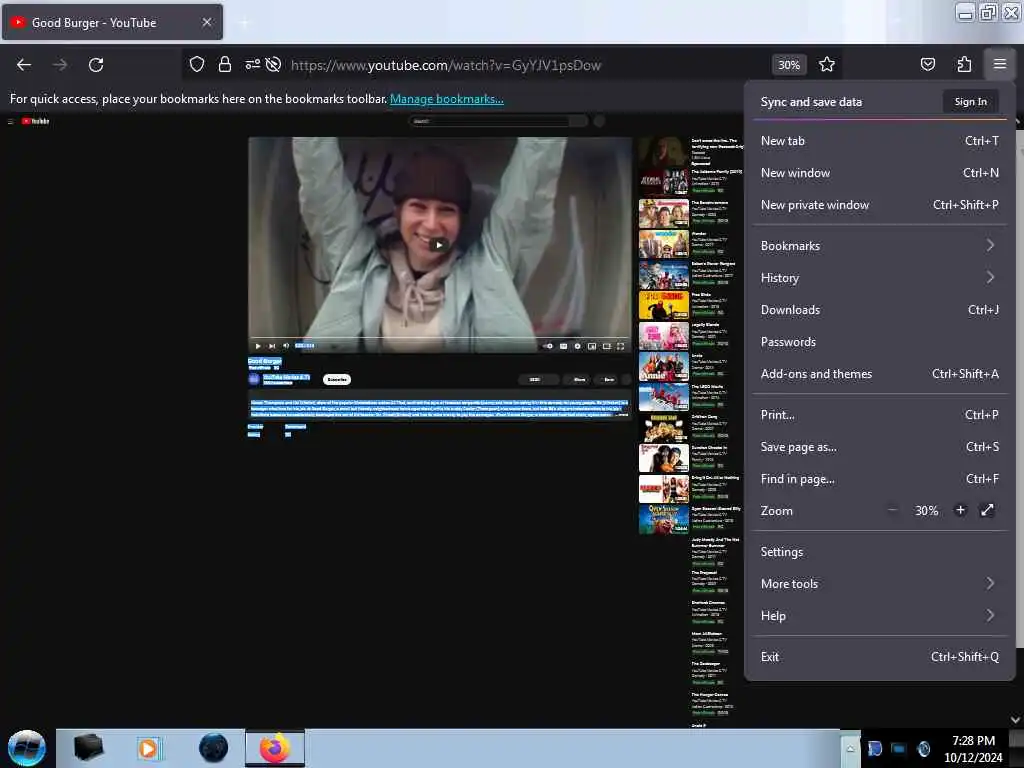Click the large play button on video

tap(440, 245)
